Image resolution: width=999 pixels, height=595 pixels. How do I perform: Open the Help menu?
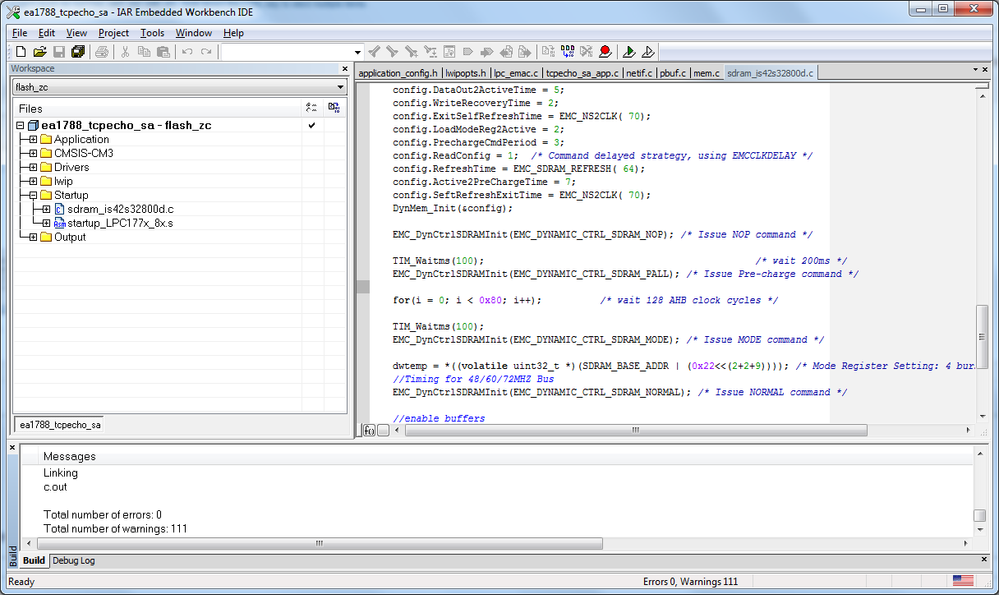click(x=233, y=33)
